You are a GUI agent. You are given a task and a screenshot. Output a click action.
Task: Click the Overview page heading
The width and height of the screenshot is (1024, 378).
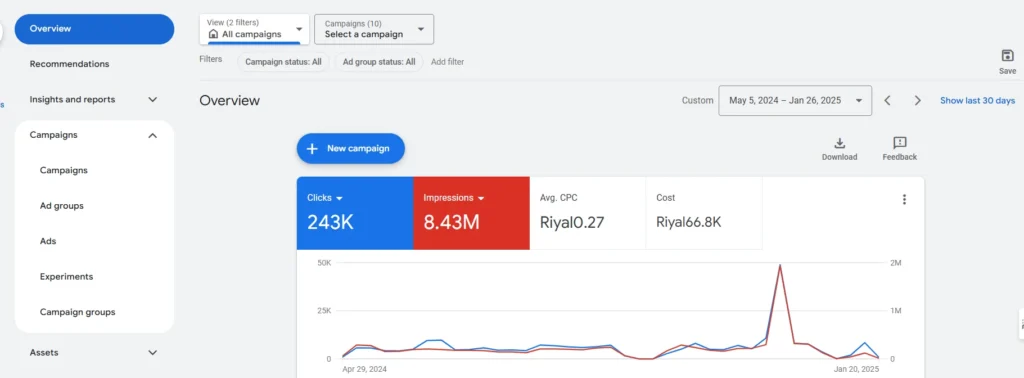pyautogui.click(x=229, y=101)
